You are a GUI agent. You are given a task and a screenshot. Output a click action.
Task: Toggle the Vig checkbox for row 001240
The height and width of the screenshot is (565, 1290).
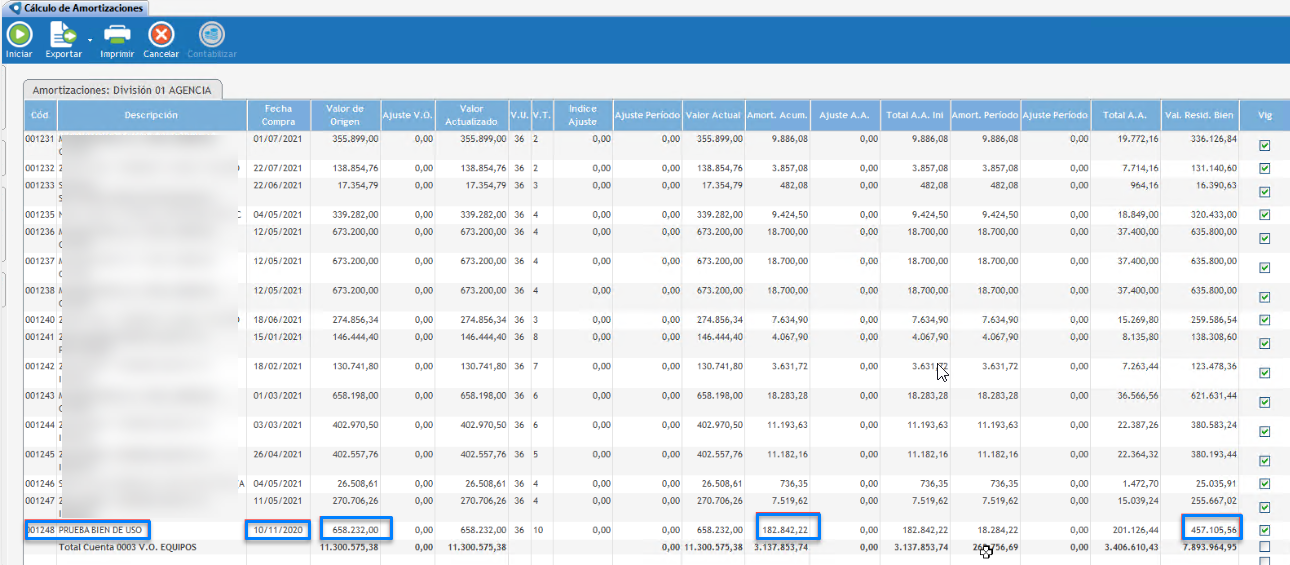pyautogui.click(x=1264, y=320)
